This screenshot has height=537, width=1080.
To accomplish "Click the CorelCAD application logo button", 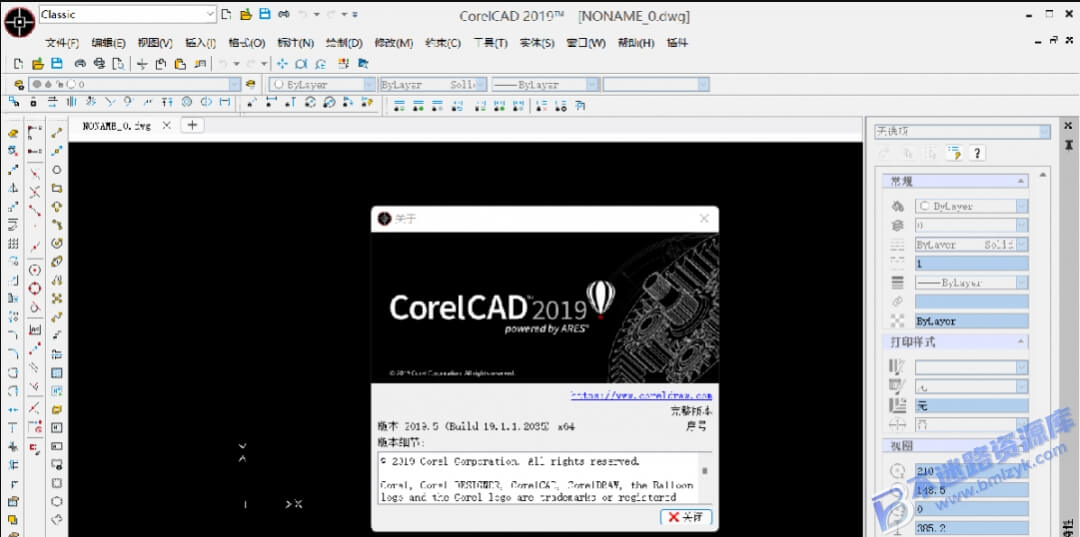I will [19, 22].
